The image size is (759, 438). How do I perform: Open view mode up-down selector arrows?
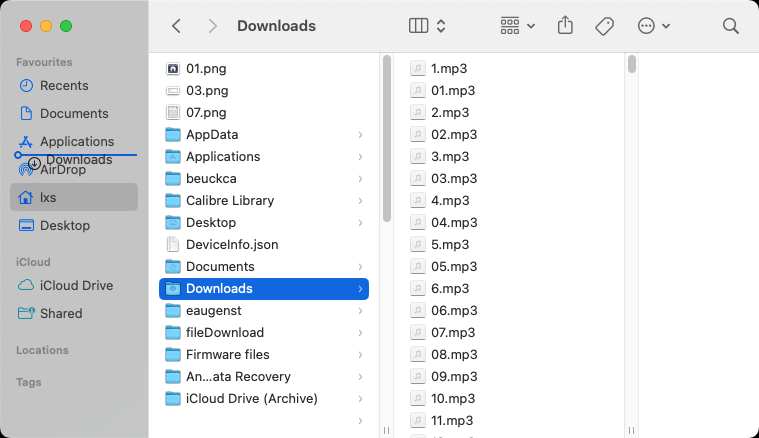pyautogui.click(x=440, y=26)
